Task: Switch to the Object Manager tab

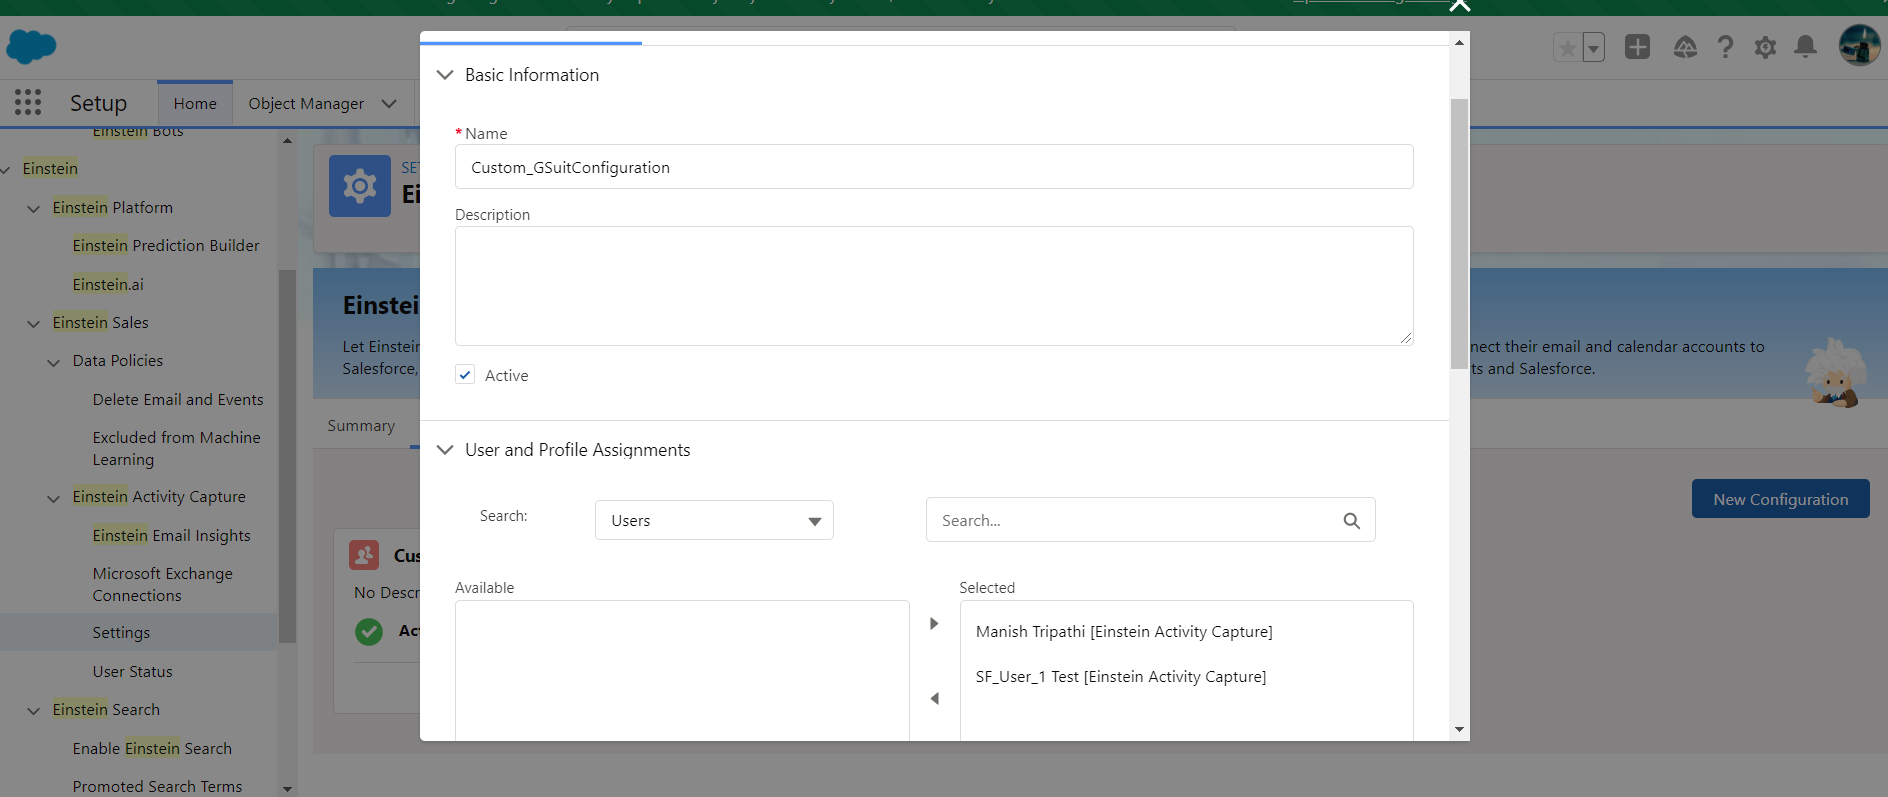Action: (306, 104)
